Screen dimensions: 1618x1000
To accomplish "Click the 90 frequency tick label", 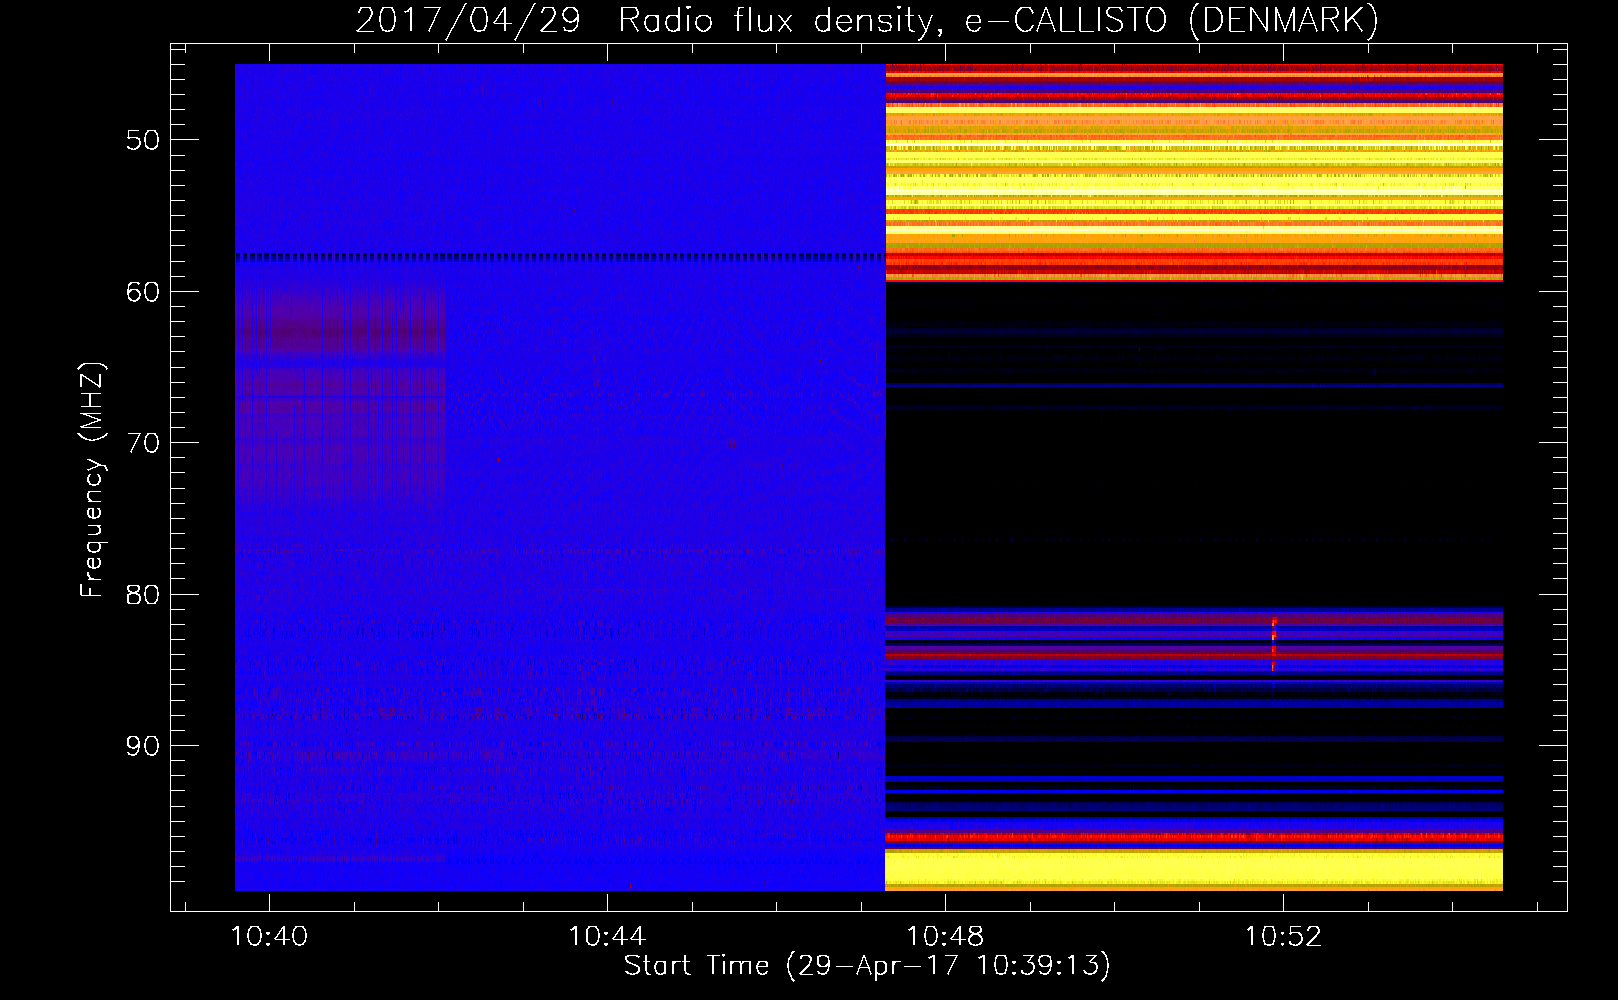I will click(x=143, y=746).
